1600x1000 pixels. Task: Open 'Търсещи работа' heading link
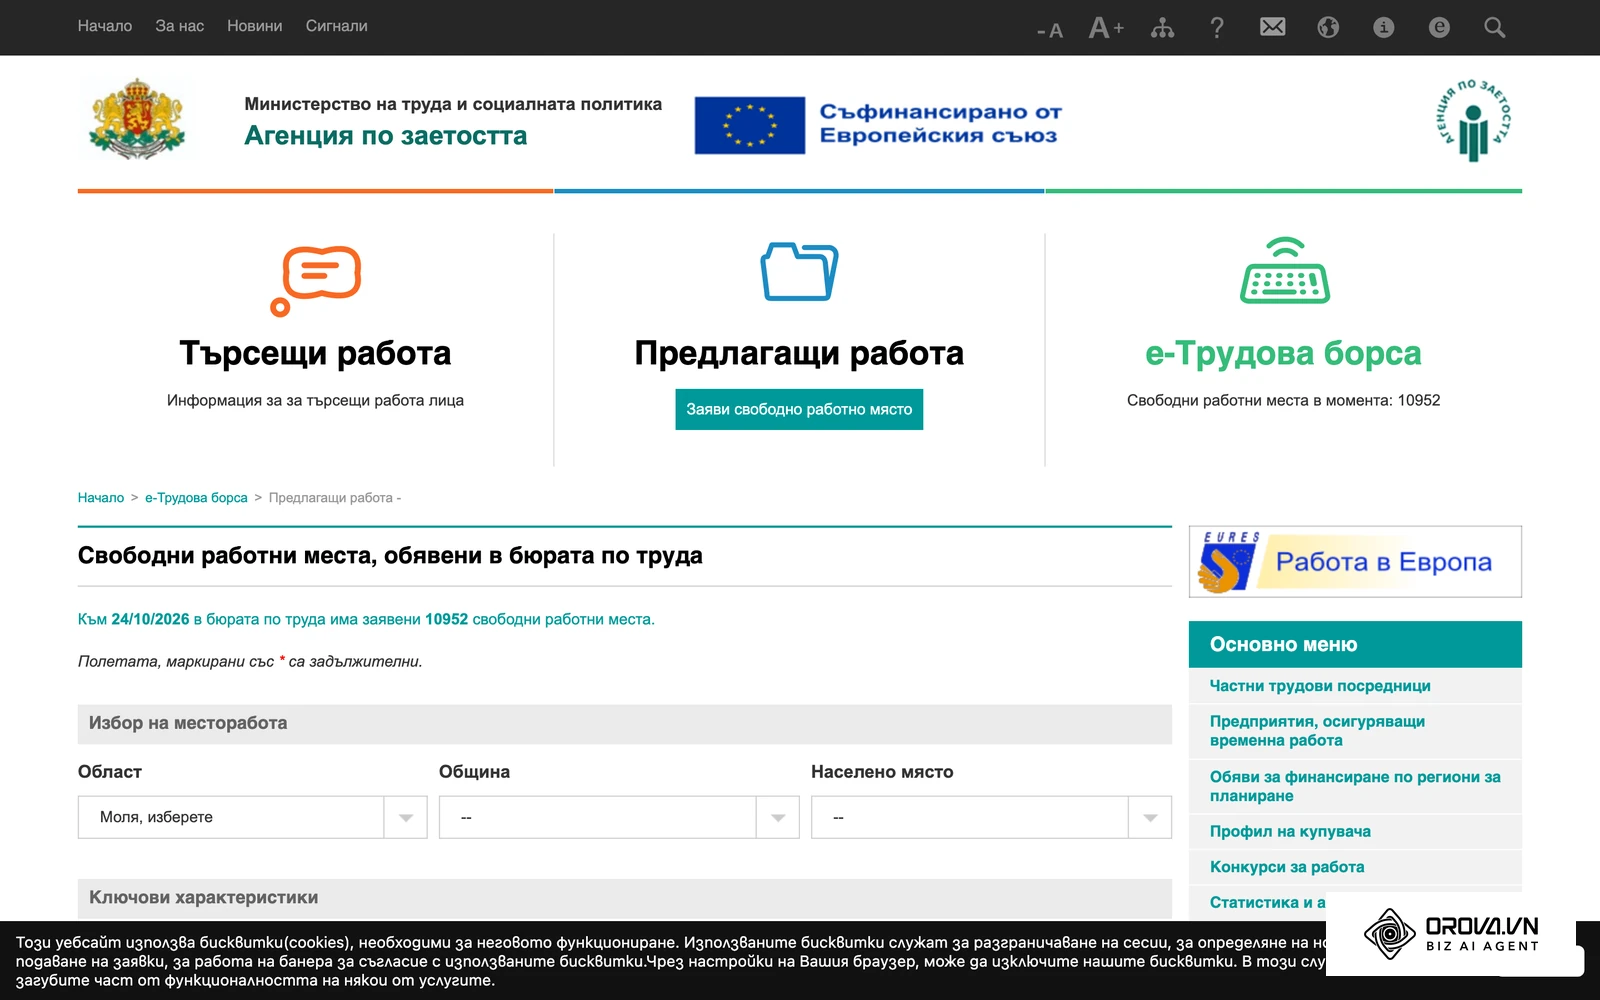[x=315, y=353]
